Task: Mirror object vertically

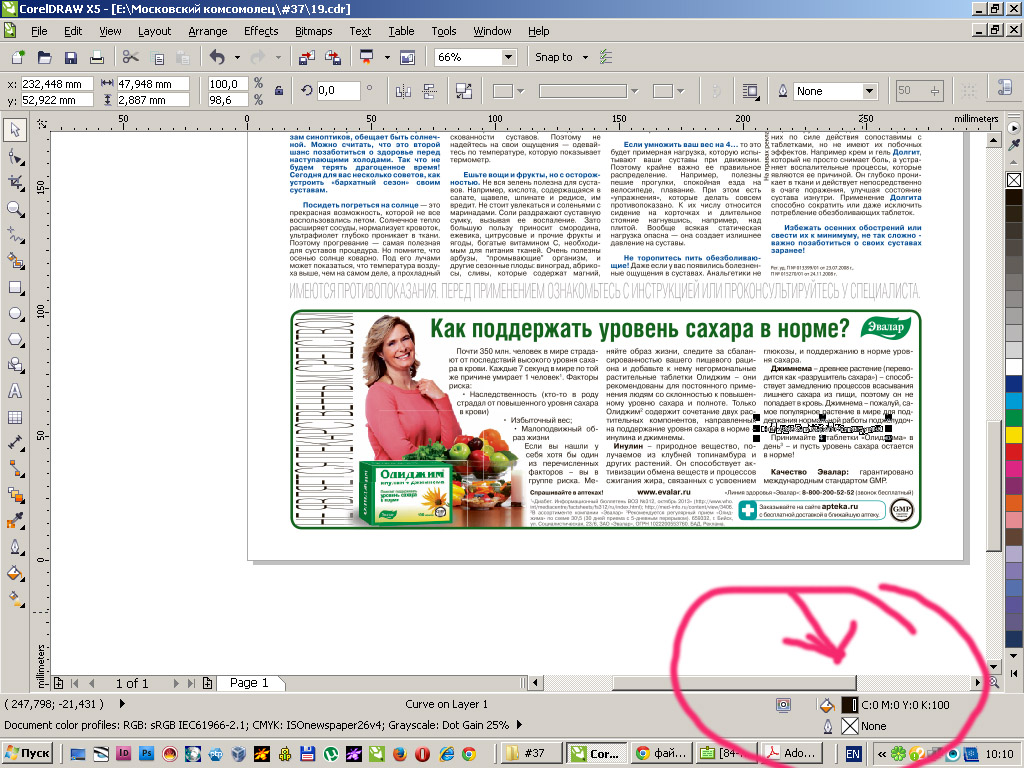Action: point(429,91)
